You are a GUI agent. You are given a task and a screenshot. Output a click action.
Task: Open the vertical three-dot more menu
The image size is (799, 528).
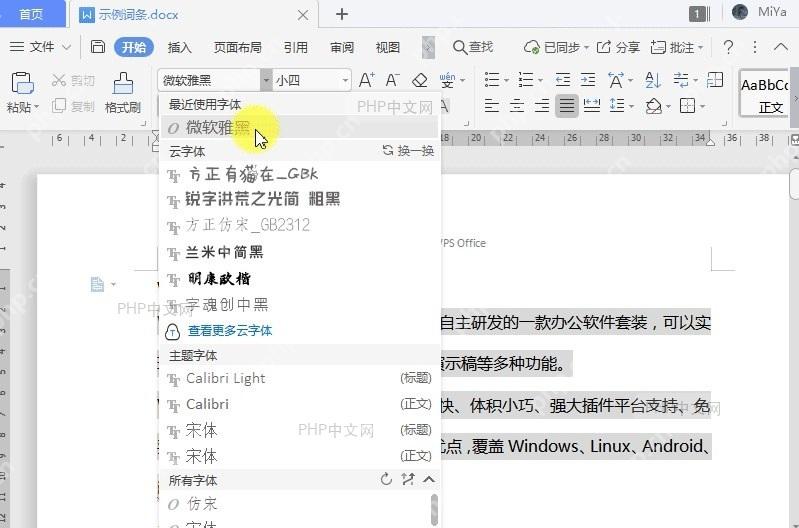tap(755, 47)
